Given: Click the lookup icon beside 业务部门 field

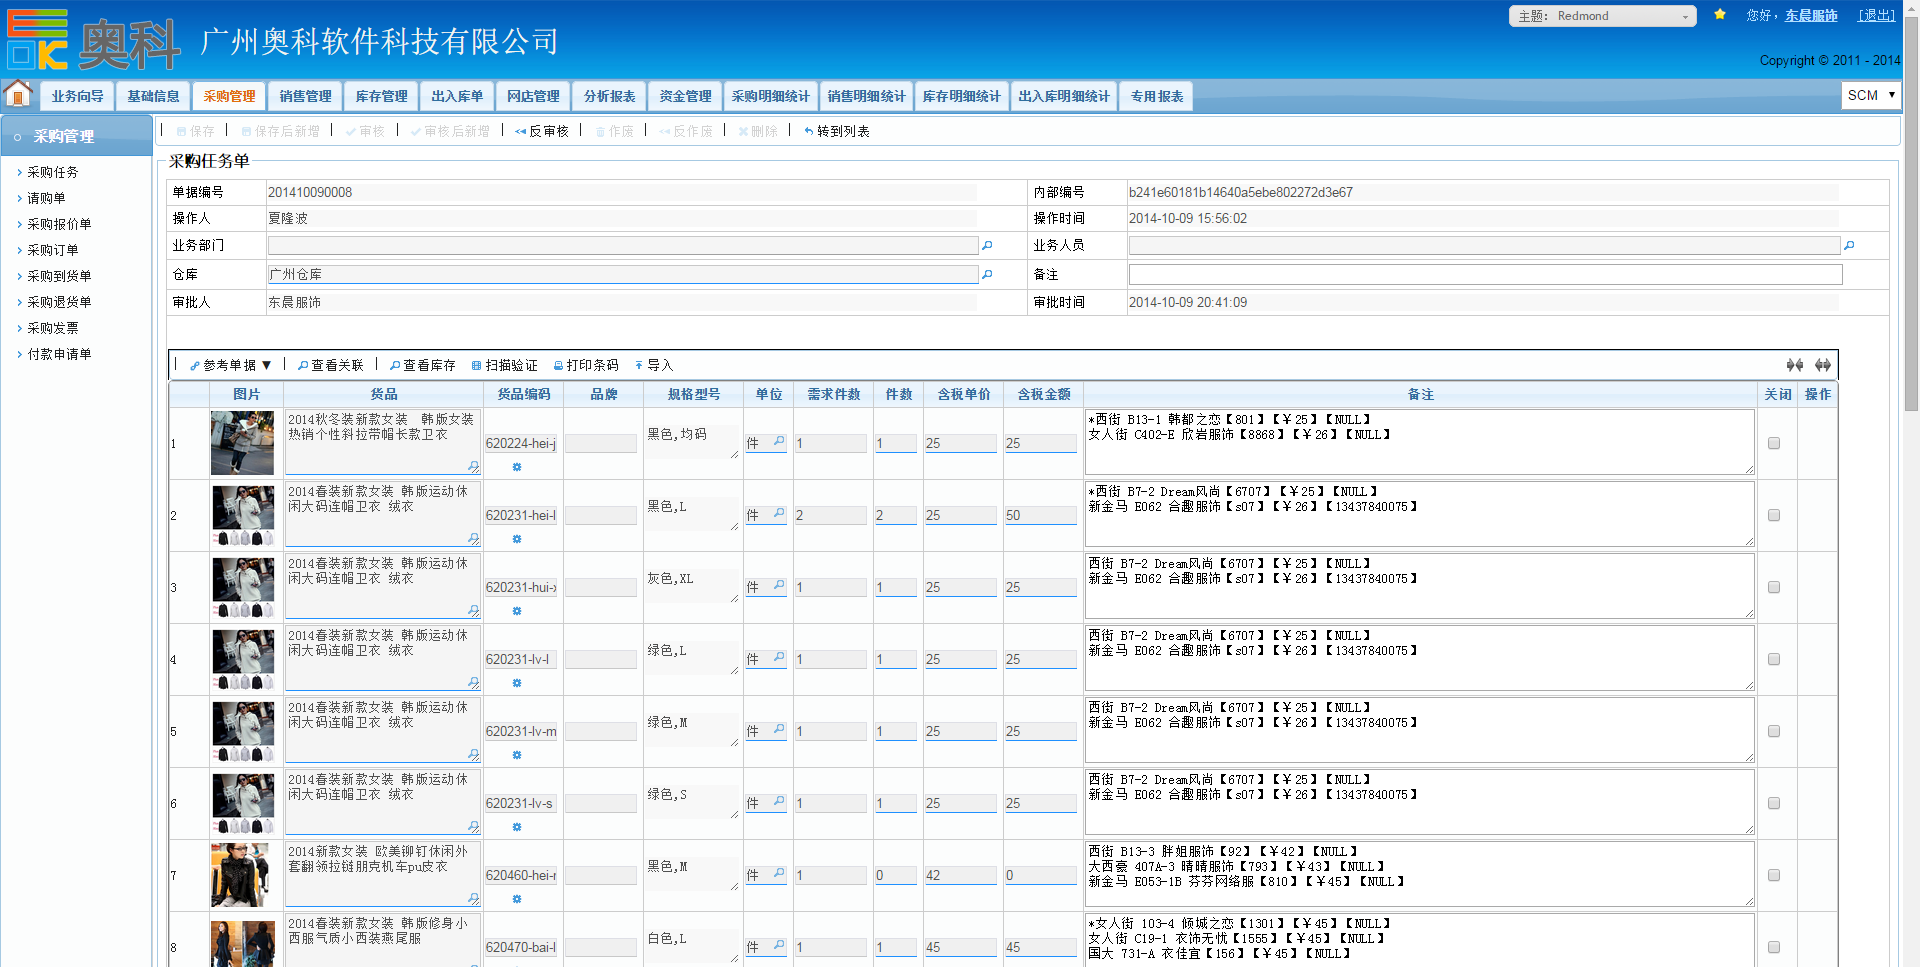Looking at the screenshot, I should point(987,245).
